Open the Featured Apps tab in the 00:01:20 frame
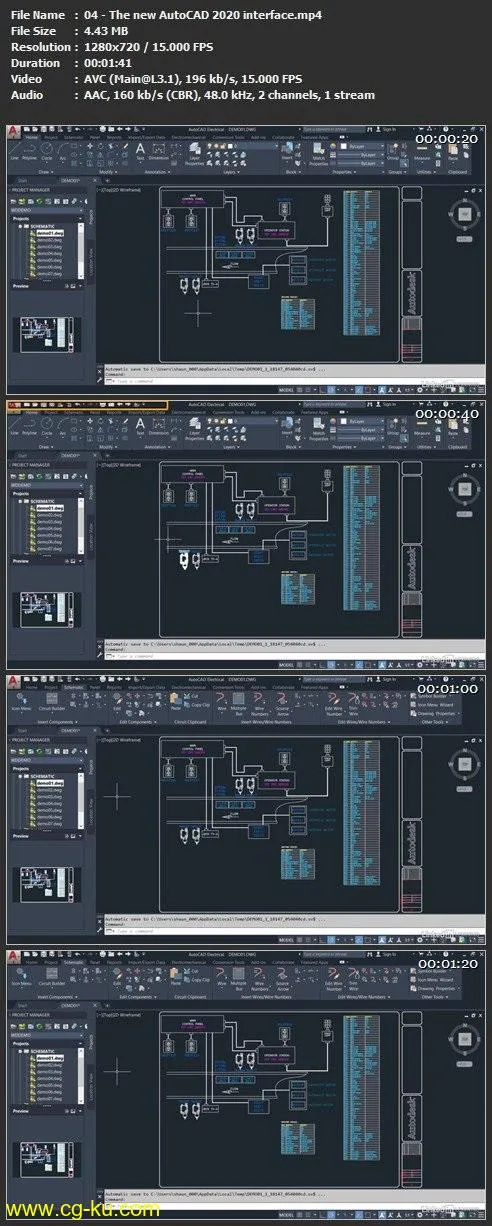Screen dimensions: 492x1226 tap(317, 962)
